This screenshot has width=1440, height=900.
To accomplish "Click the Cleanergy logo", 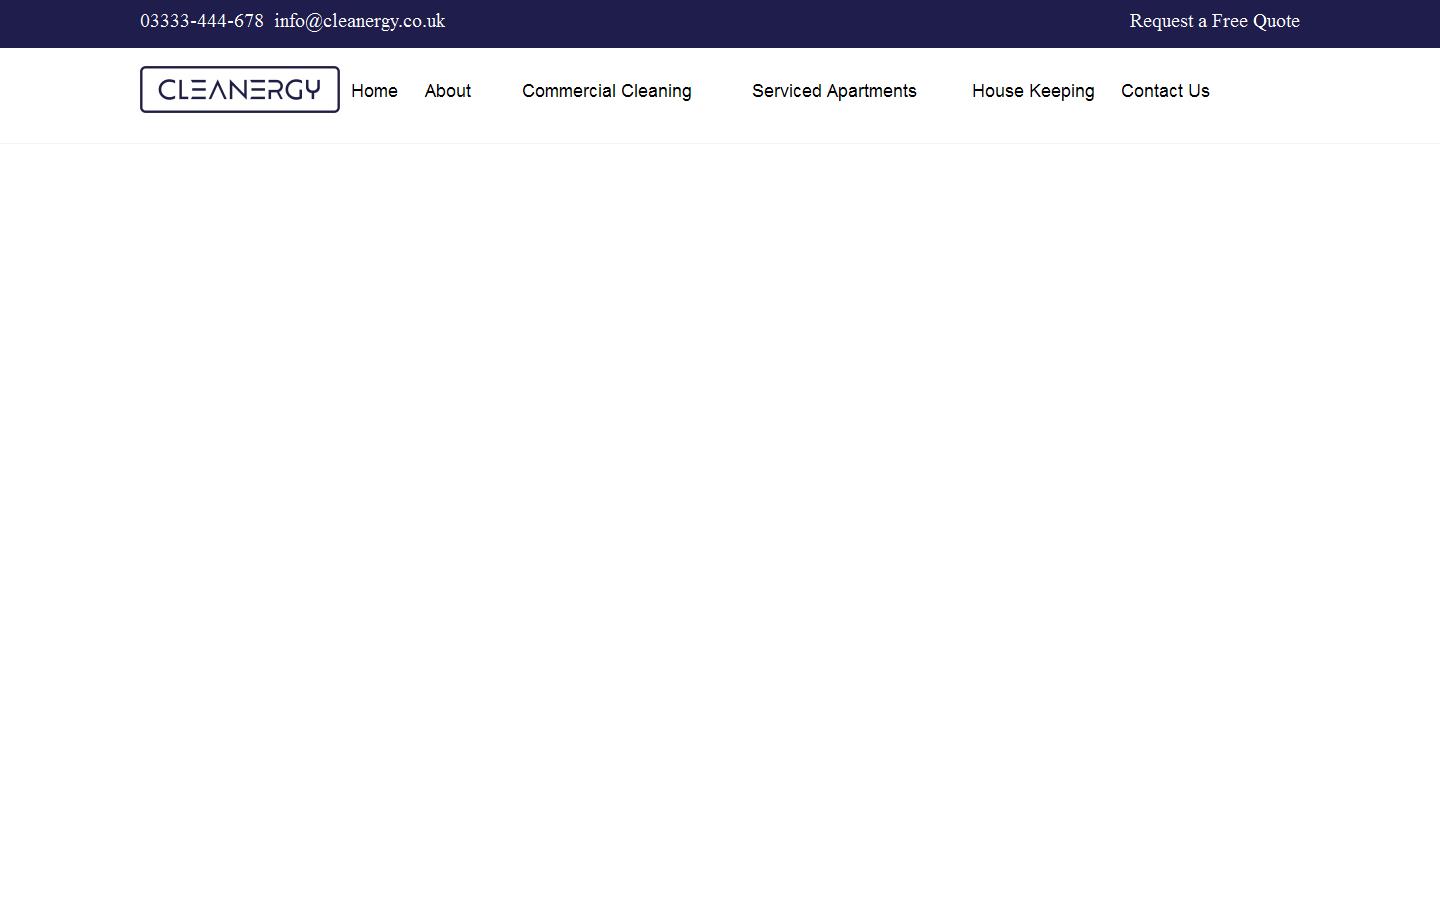I will click(240, 90).
